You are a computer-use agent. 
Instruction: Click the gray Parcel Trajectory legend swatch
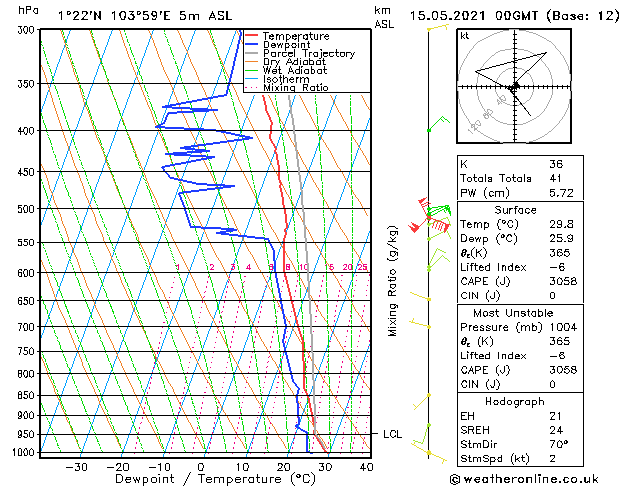(x=252, y=53)
